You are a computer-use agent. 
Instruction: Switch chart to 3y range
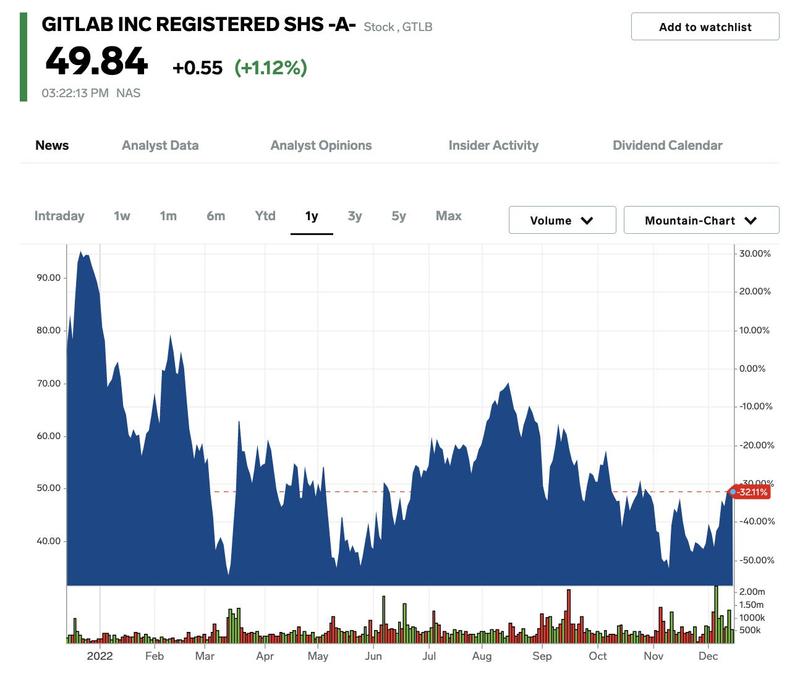355,216
